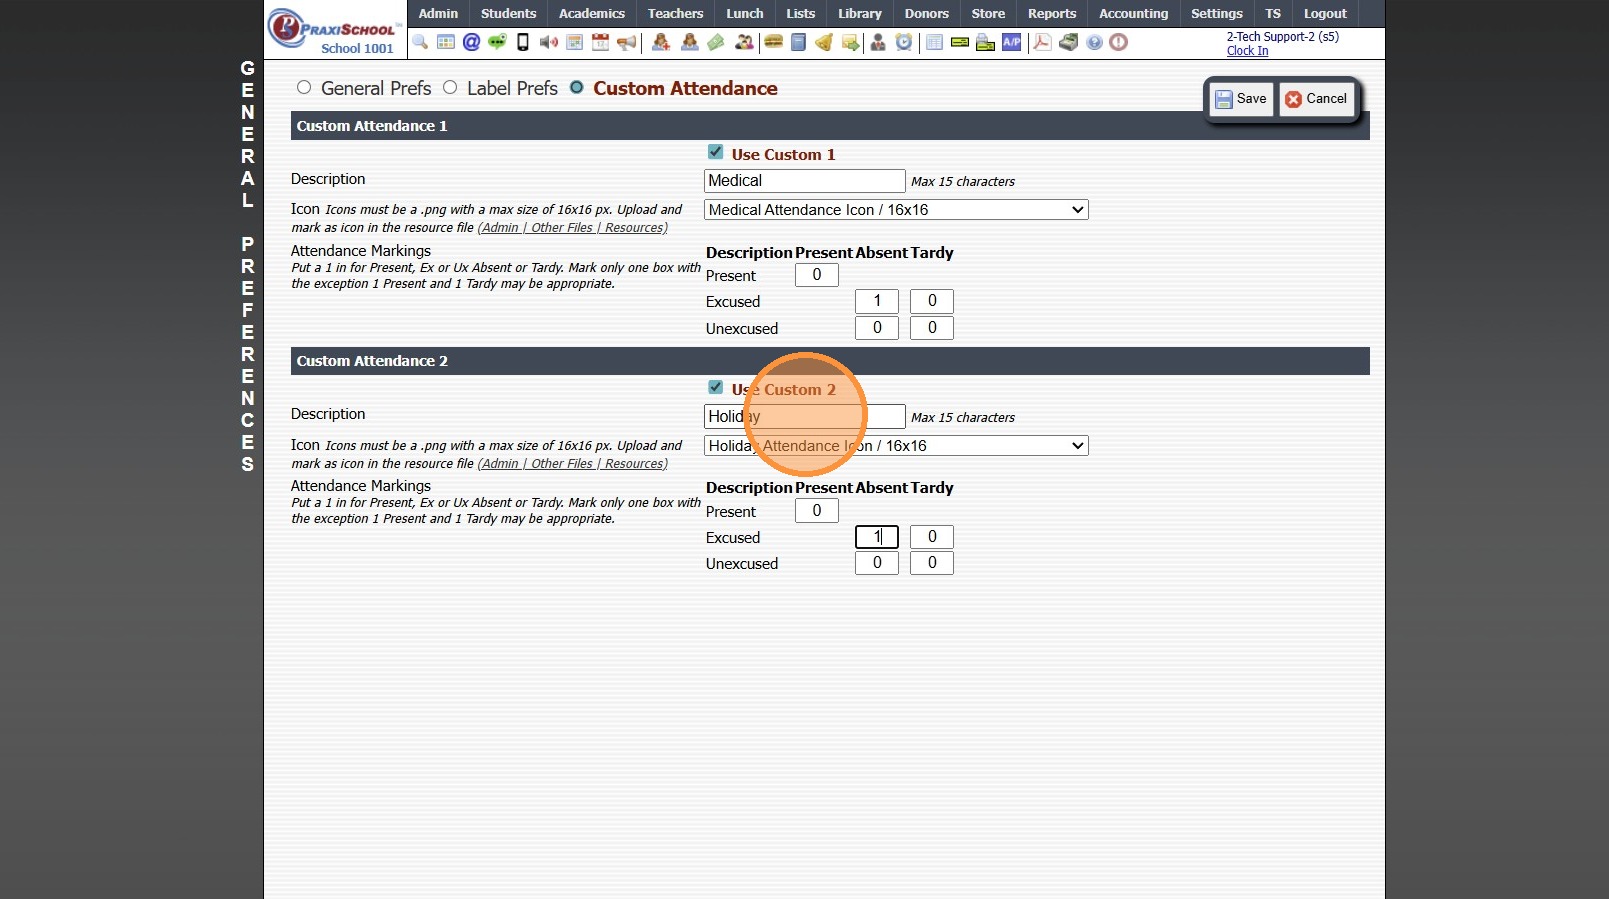Click Custom 1 Unexcused Tardy field
1609x899 pixels.
(932, 328)
